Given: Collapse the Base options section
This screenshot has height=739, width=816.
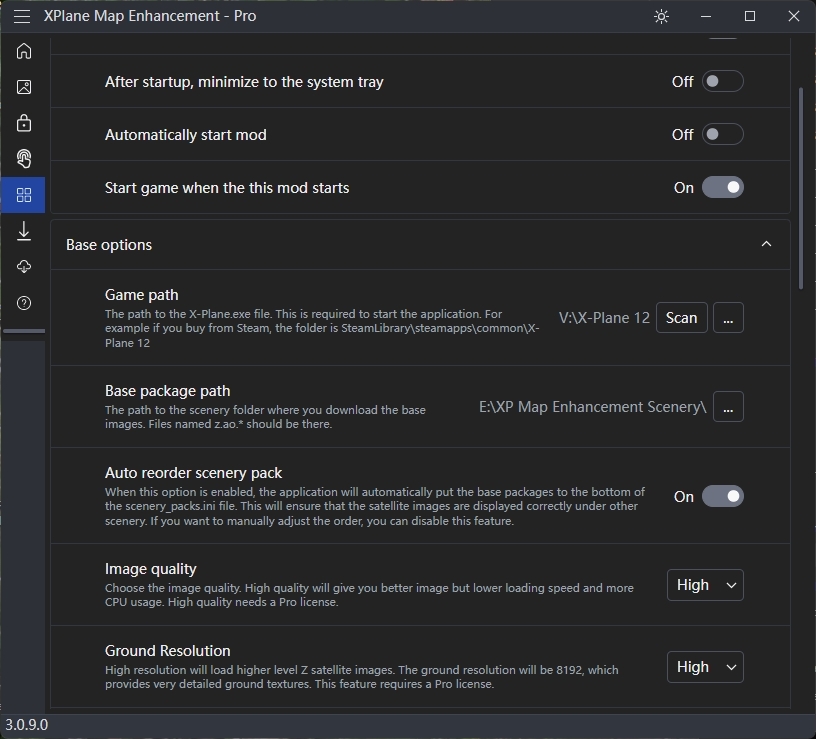Looking at the screenshot, I should [x=766, y=245].
